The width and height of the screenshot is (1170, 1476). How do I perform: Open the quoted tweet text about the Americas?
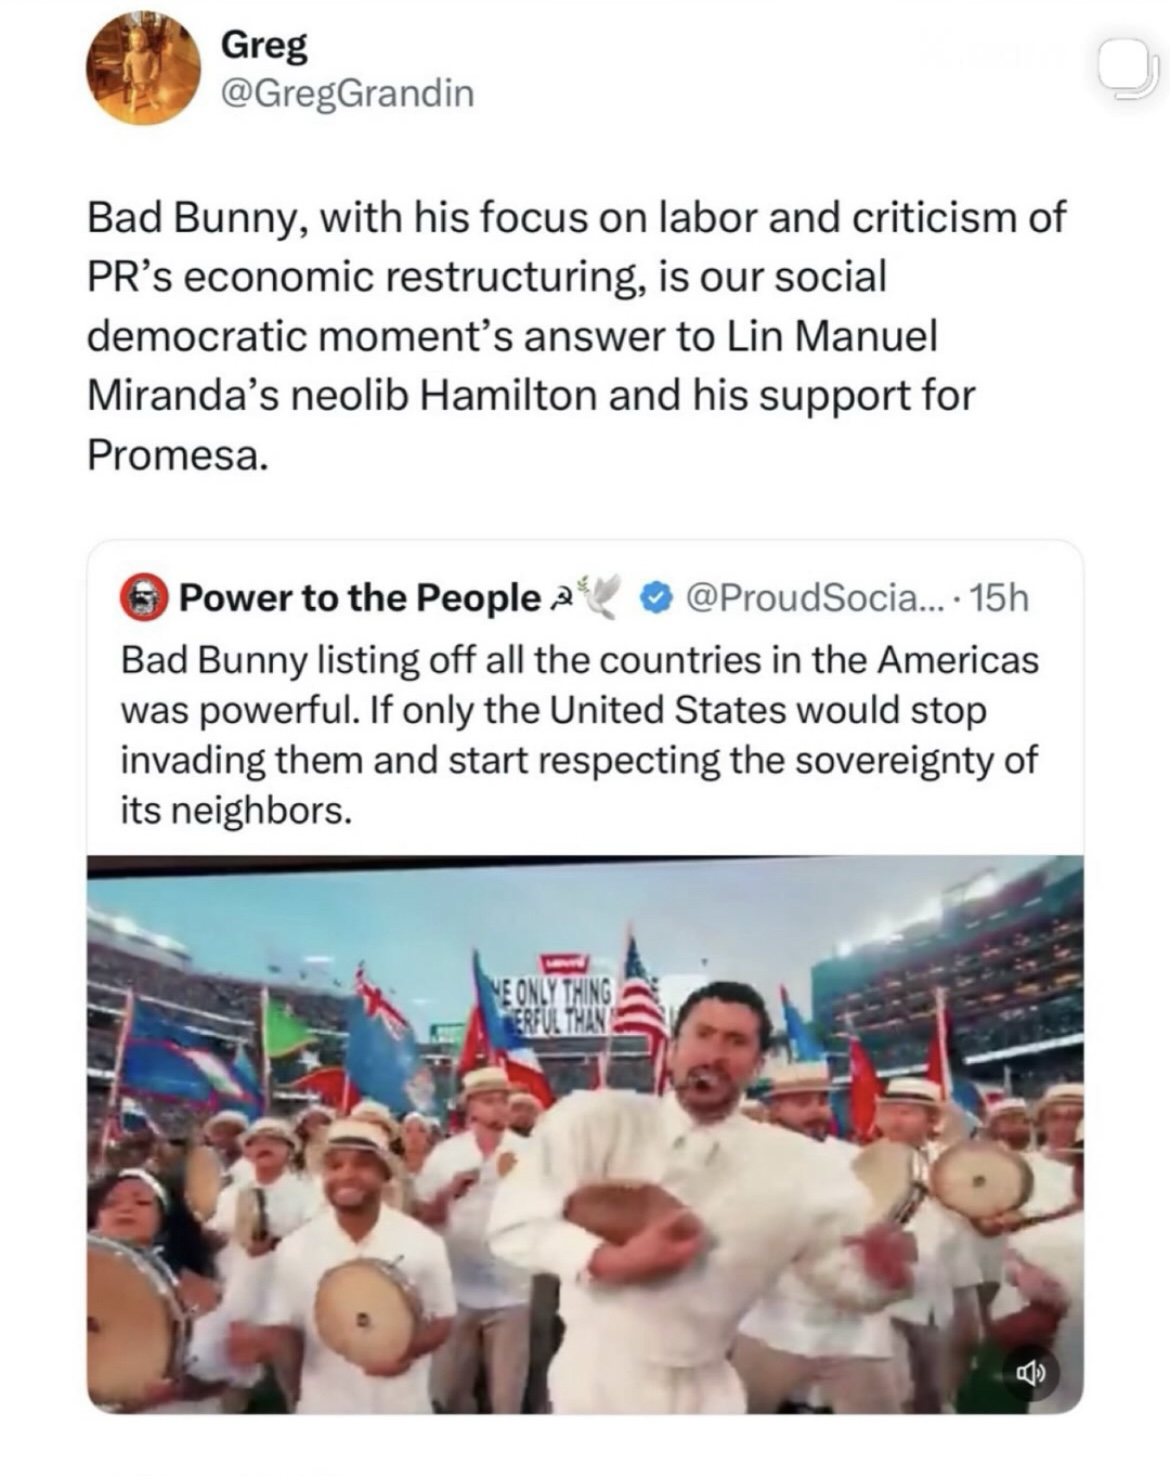[580, 735]
